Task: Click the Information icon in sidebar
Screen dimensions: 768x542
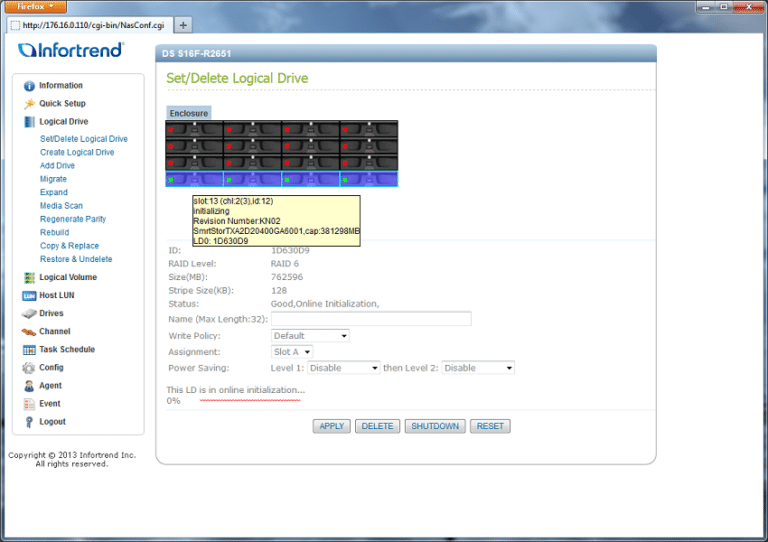Action: pyautogui.click(x=29, y=86)
